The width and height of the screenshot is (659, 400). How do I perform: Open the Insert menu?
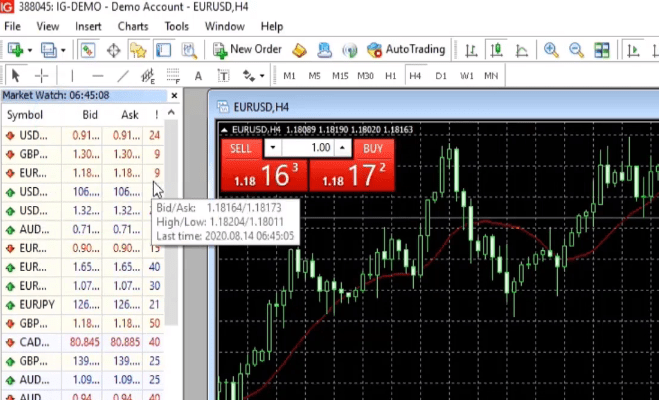click(88, 26)
